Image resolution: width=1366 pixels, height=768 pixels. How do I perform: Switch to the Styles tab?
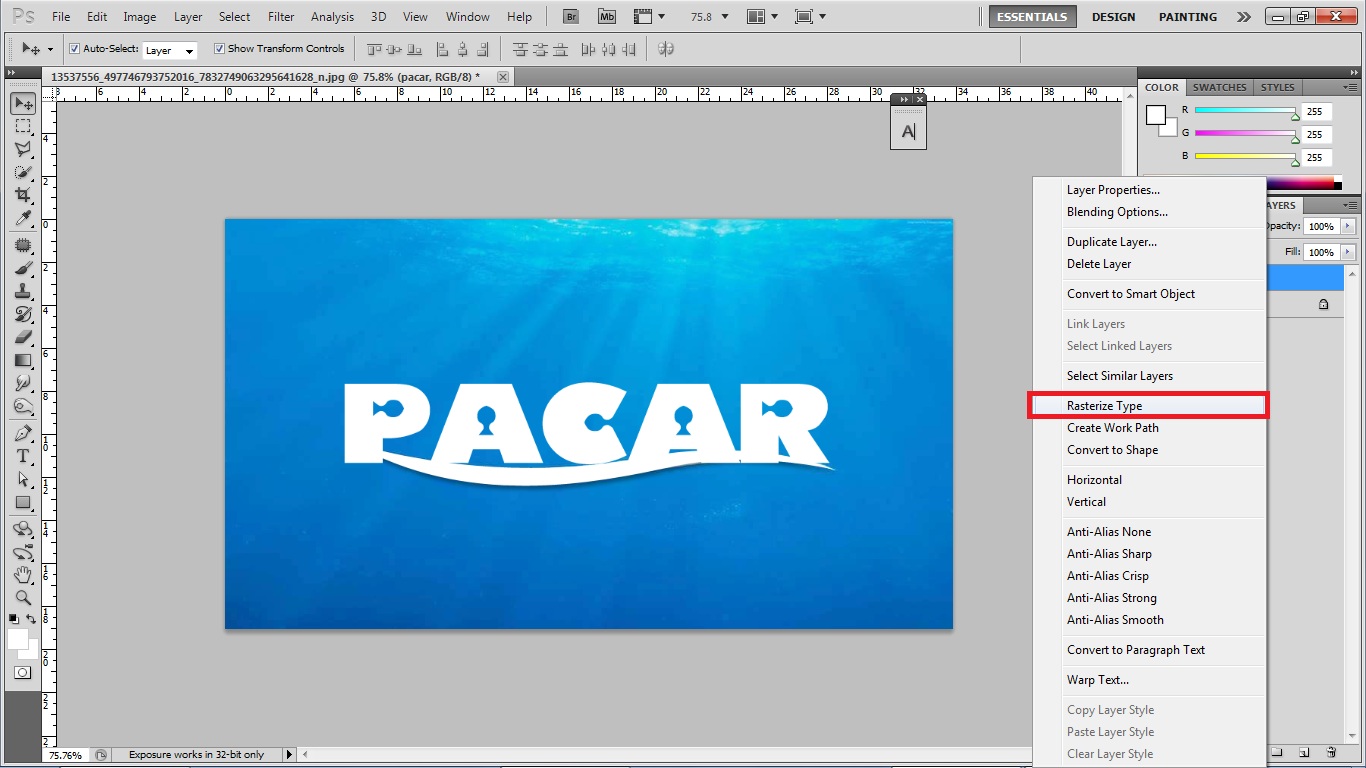[1277, 87]
